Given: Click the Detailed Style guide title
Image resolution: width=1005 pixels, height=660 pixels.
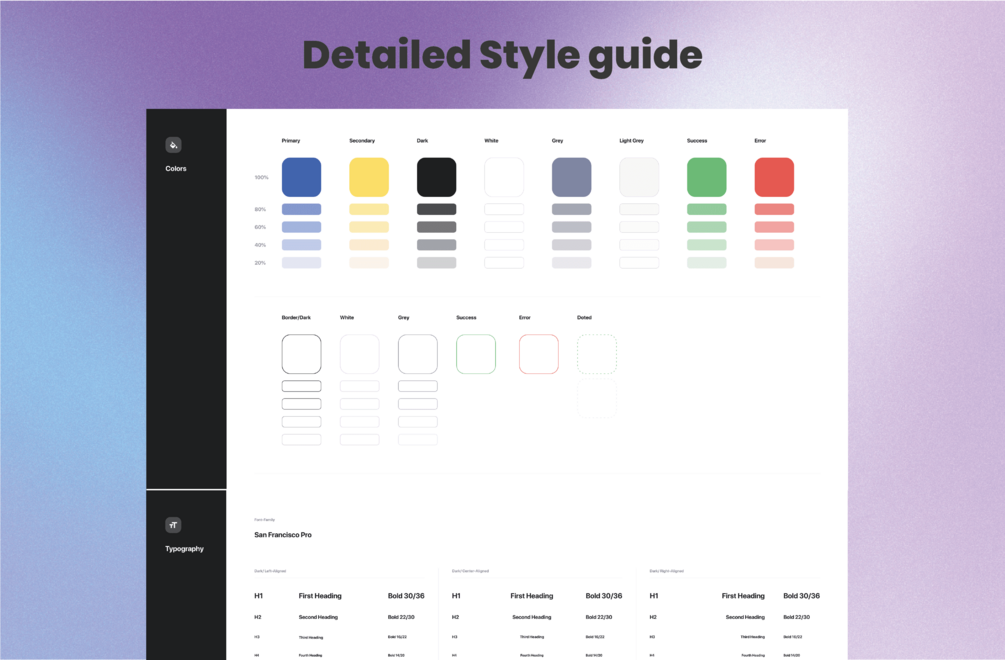Looking at the screenshot, I should (x=502, y=56).
